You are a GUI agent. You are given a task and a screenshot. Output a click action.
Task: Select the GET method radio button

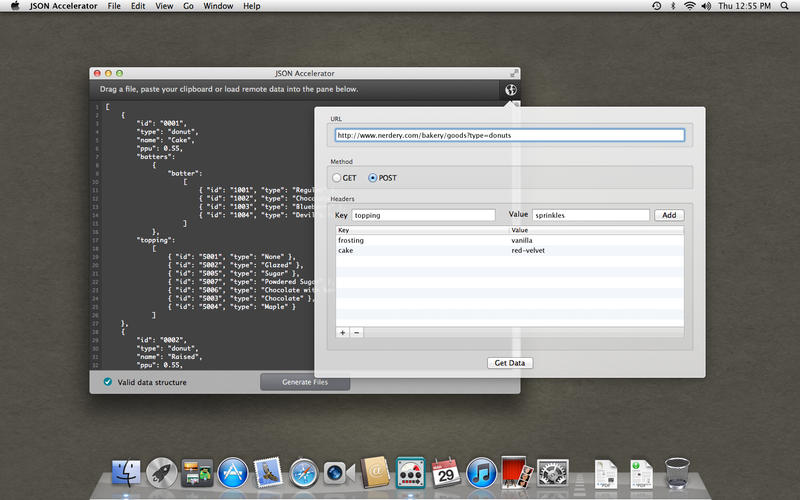coord(336,178)
